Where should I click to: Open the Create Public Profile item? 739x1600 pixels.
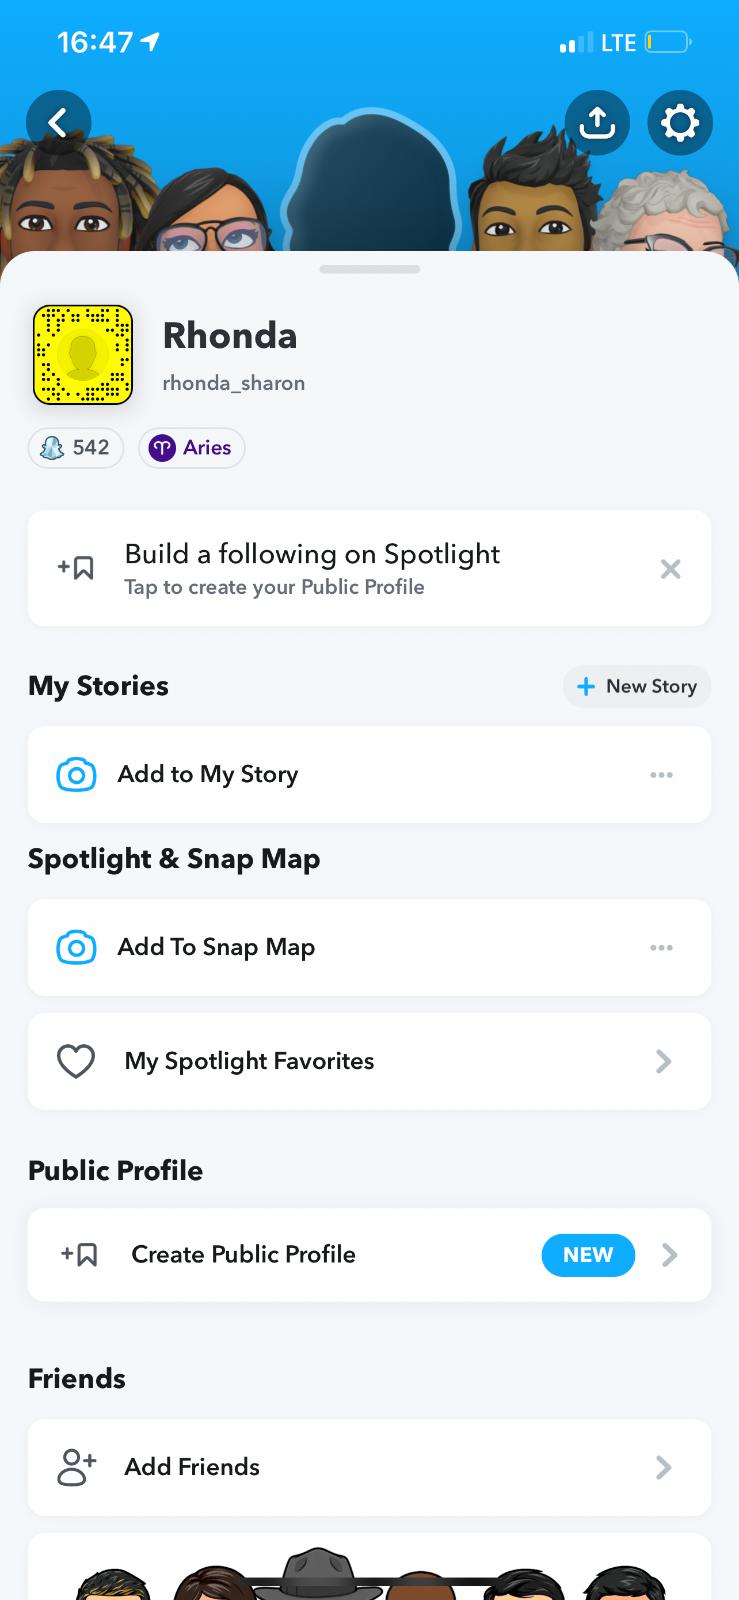click(243, 1255)
